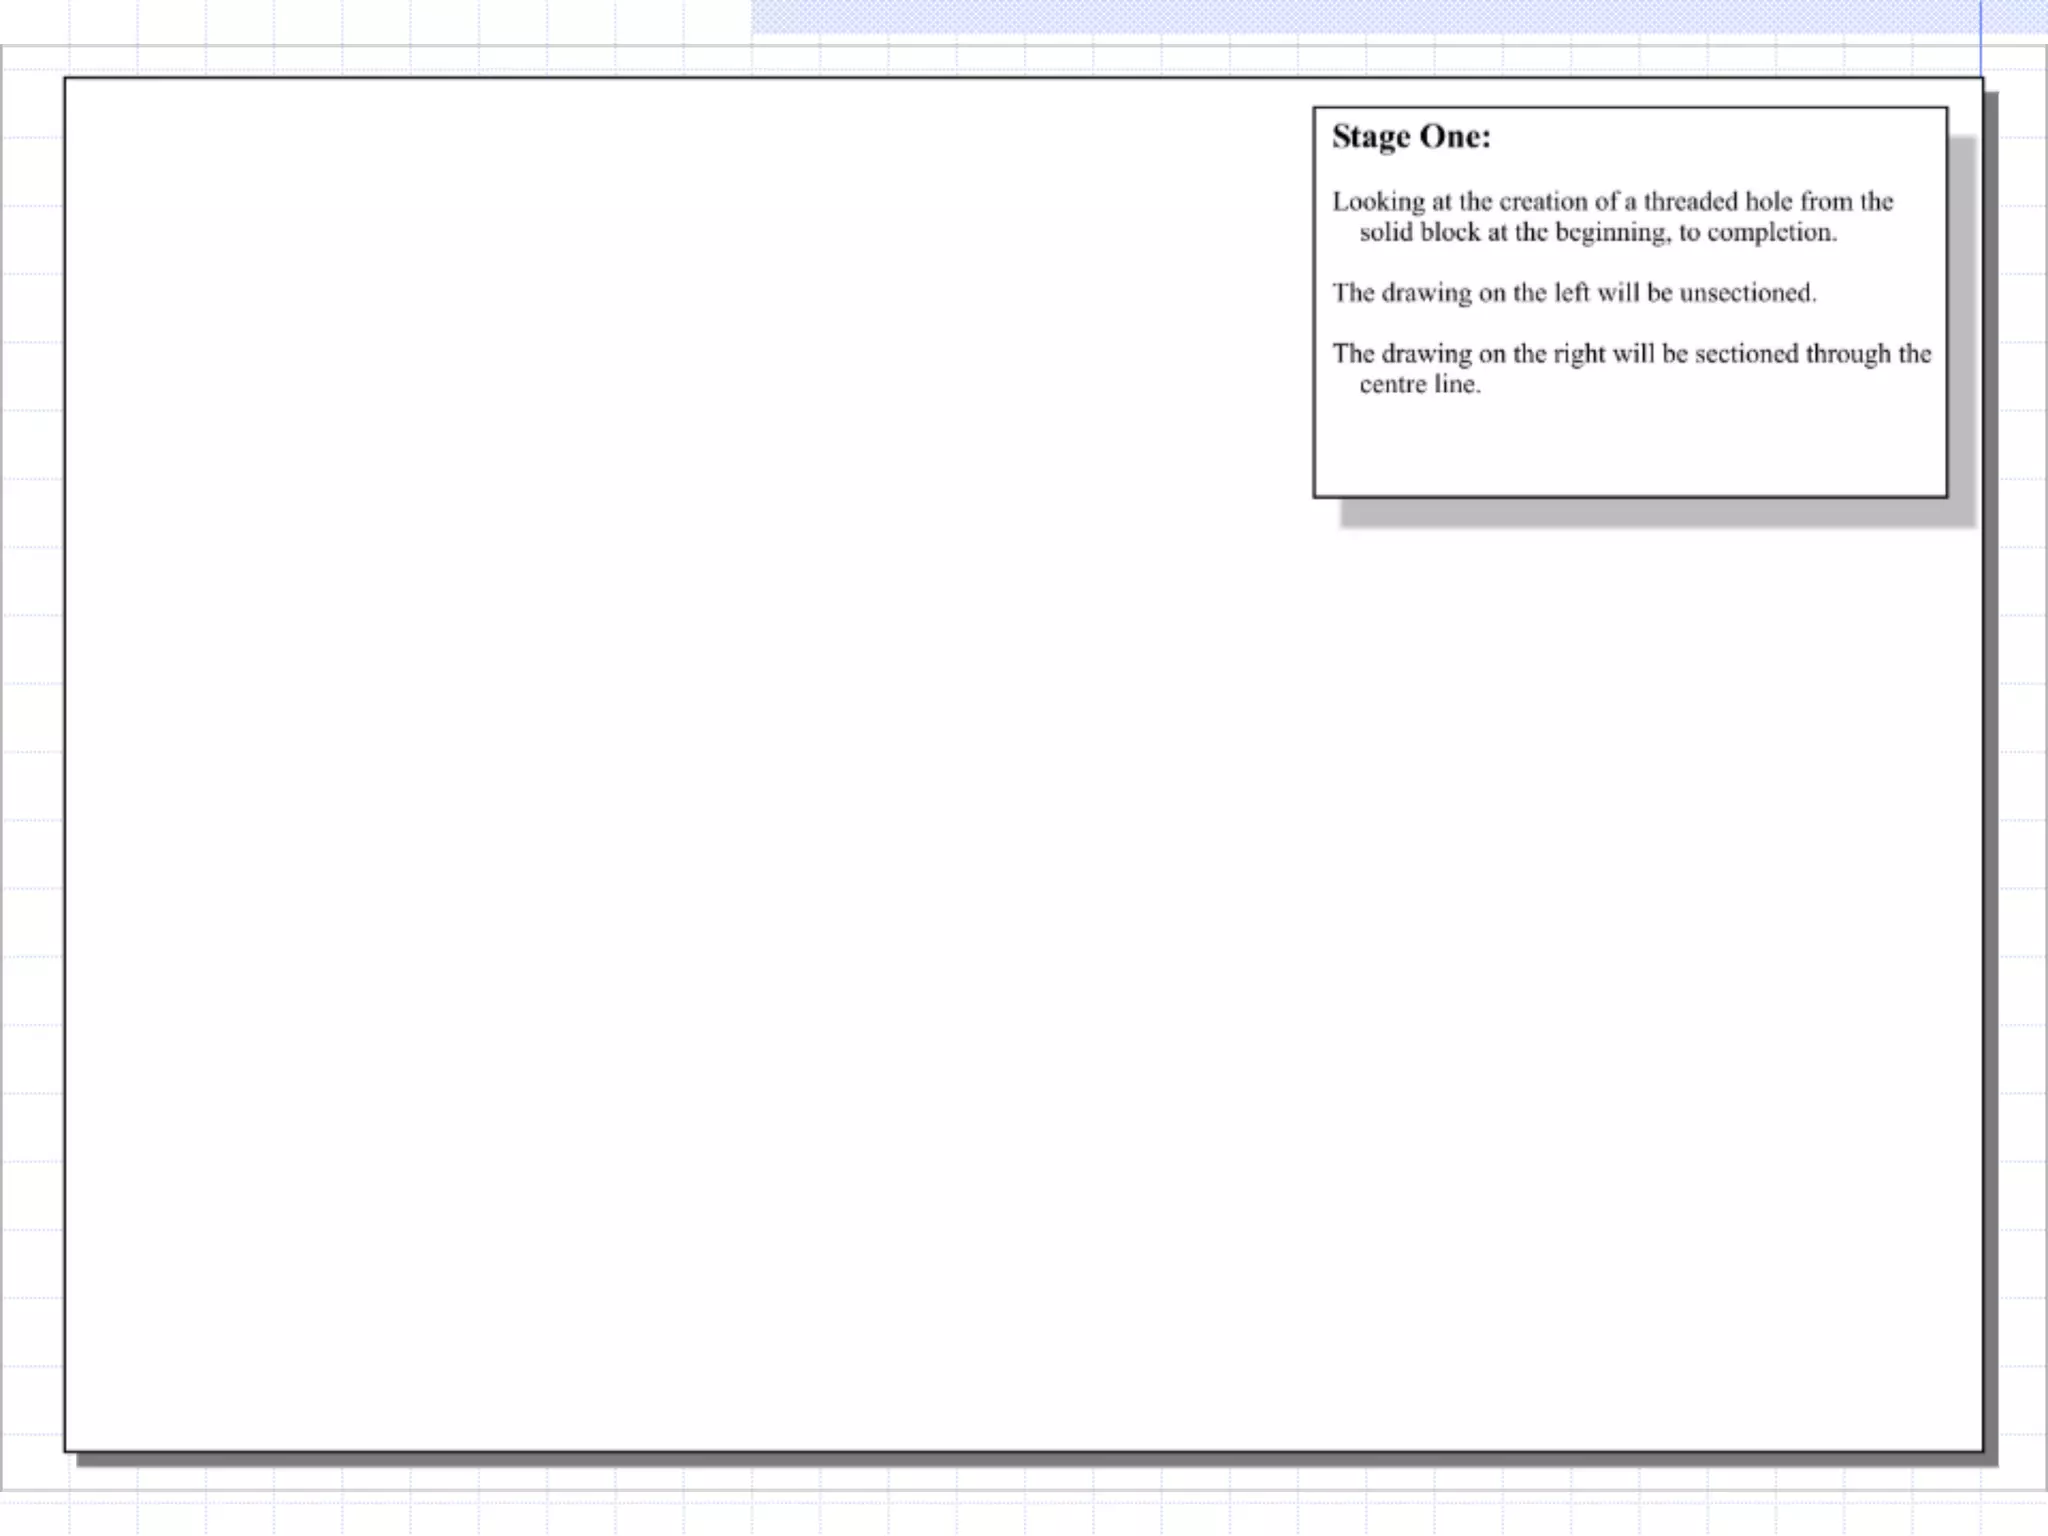The width and height of the screenshot is (2048, 1536).
Task: Select the 'drawing on the right will be sectioned' line
Action: pyautogui.click(x=1630, y=354)
